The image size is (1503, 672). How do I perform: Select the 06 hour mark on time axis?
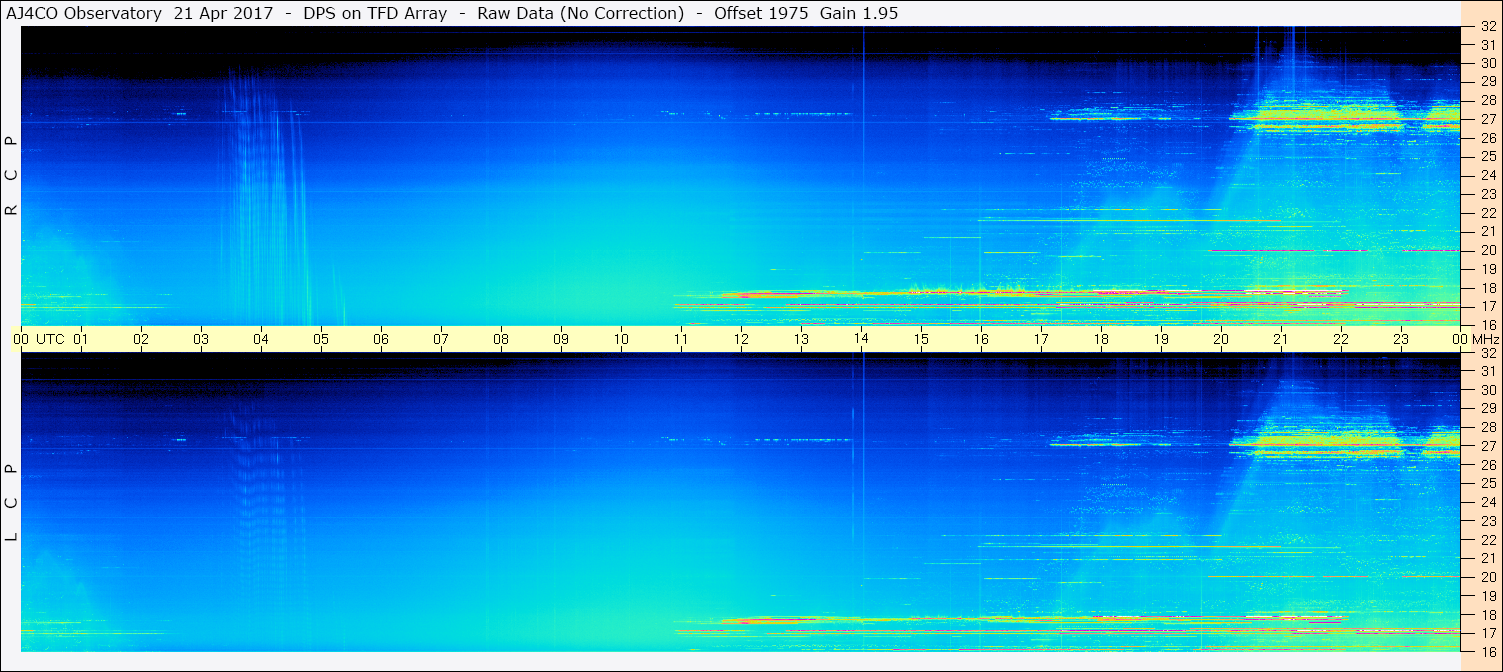click(x=381, y=339)
